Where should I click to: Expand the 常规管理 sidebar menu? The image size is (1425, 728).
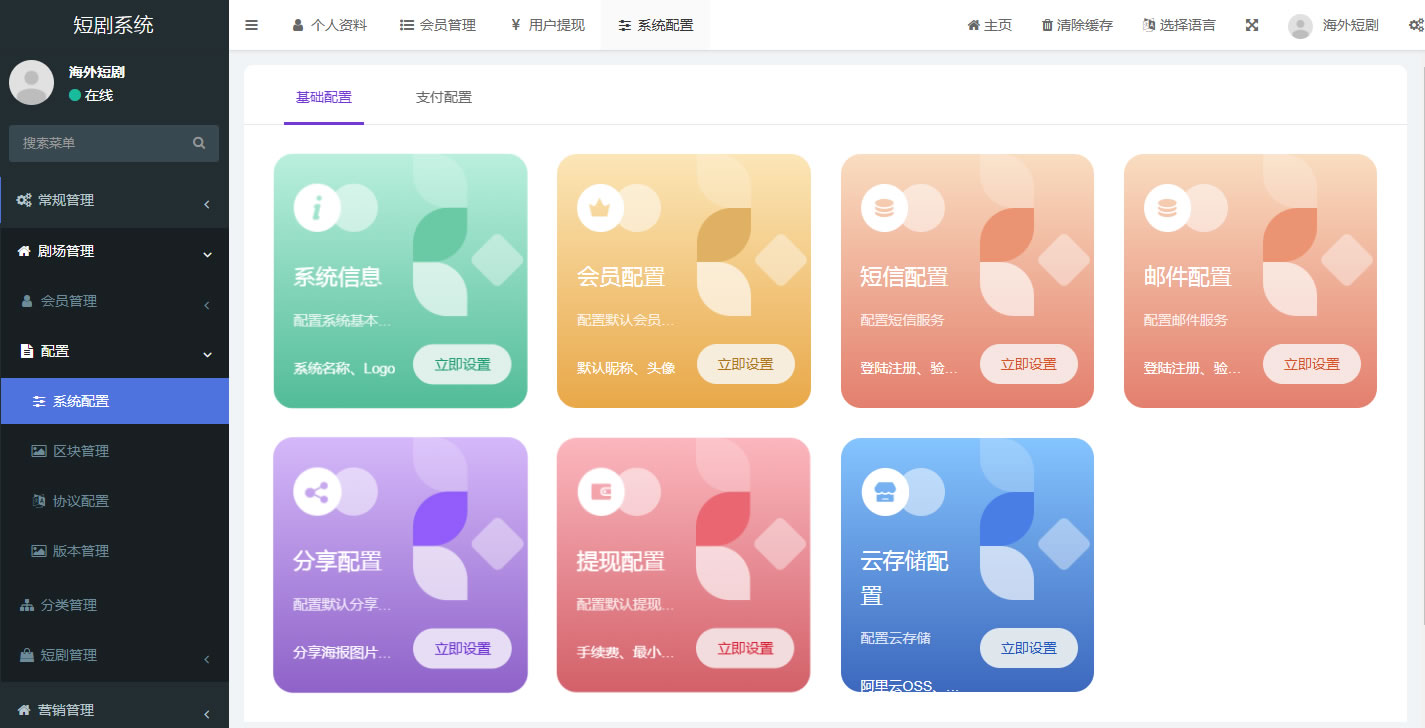tap(114, 201)
